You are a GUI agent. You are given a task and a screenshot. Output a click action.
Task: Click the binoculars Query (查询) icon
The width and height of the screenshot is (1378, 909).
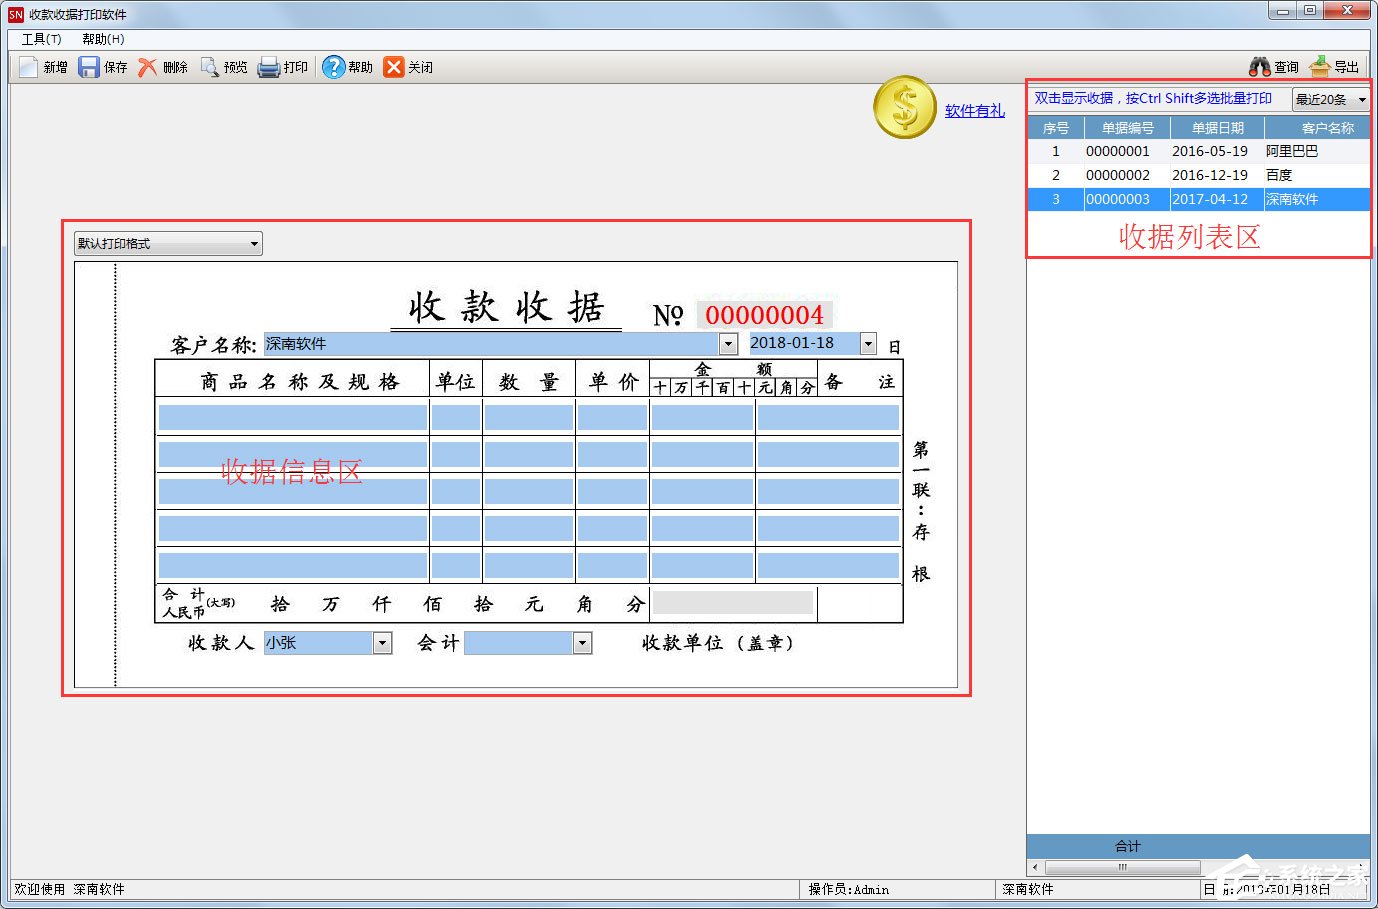1260,67
